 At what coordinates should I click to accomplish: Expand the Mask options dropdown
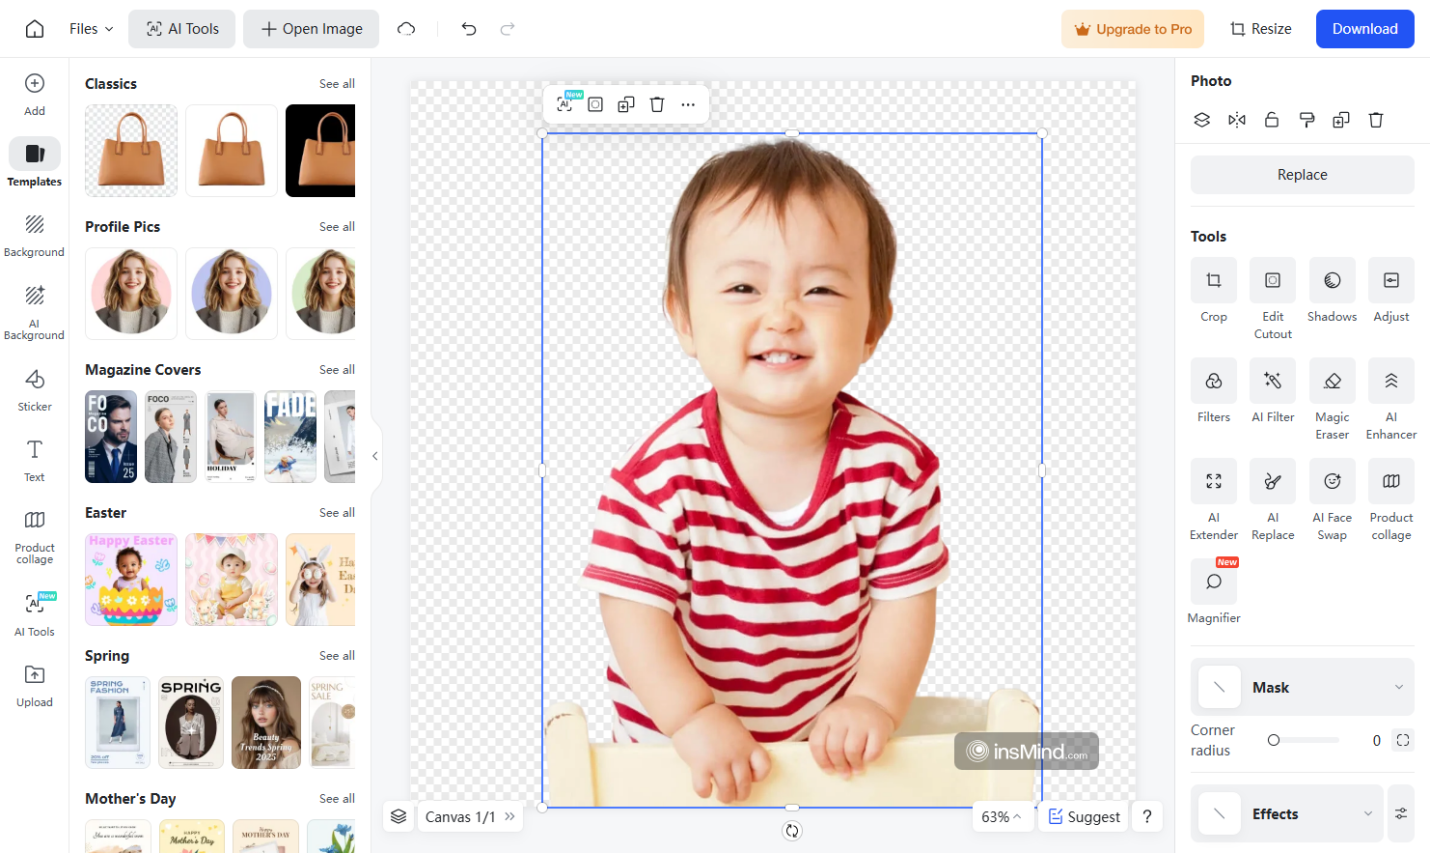pyautogui.click(x=1398, y=687)
